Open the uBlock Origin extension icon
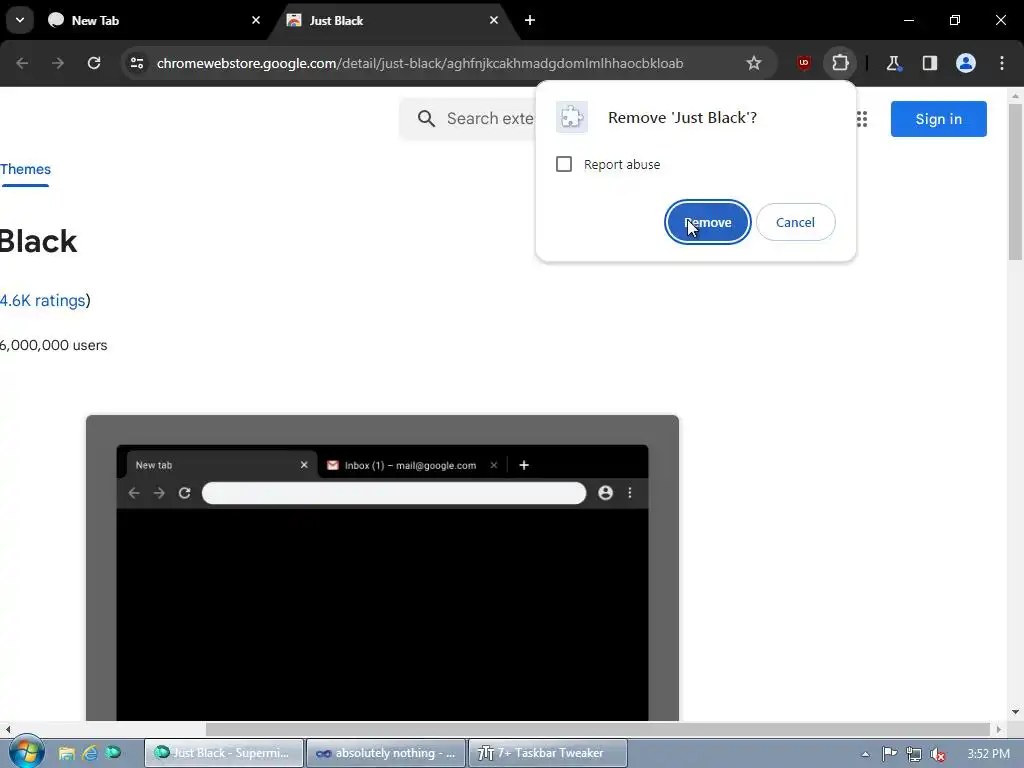Viewport: 1024px width, 768px height. pyautogui.click(x=804, y=63)
